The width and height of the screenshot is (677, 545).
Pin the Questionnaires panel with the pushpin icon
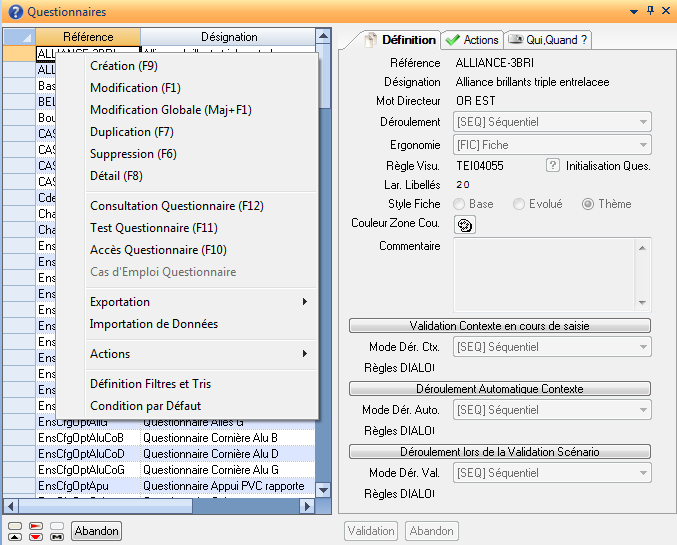(x=650, y=11)
